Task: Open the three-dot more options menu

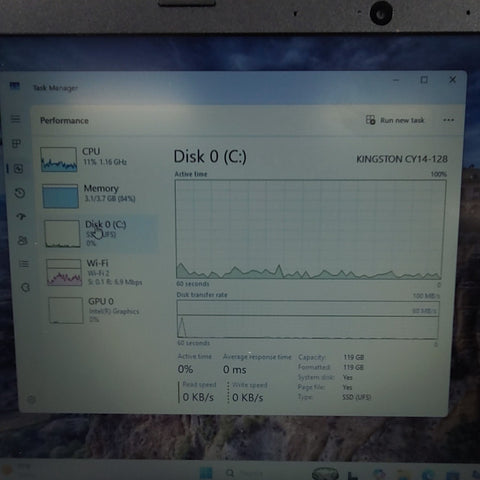Action: click(x=448, y=120)
